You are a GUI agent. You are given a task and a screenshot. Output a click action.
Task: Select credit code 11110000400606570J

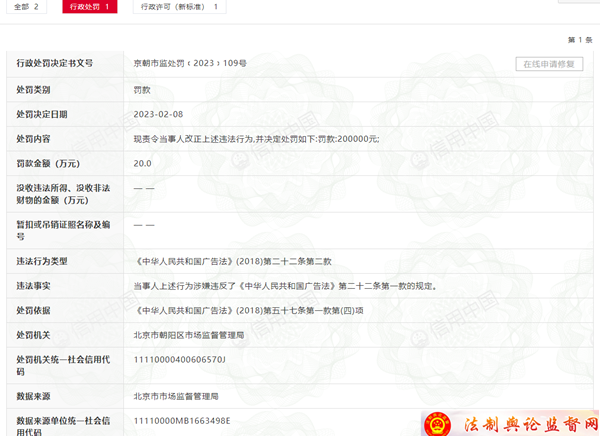179,359
